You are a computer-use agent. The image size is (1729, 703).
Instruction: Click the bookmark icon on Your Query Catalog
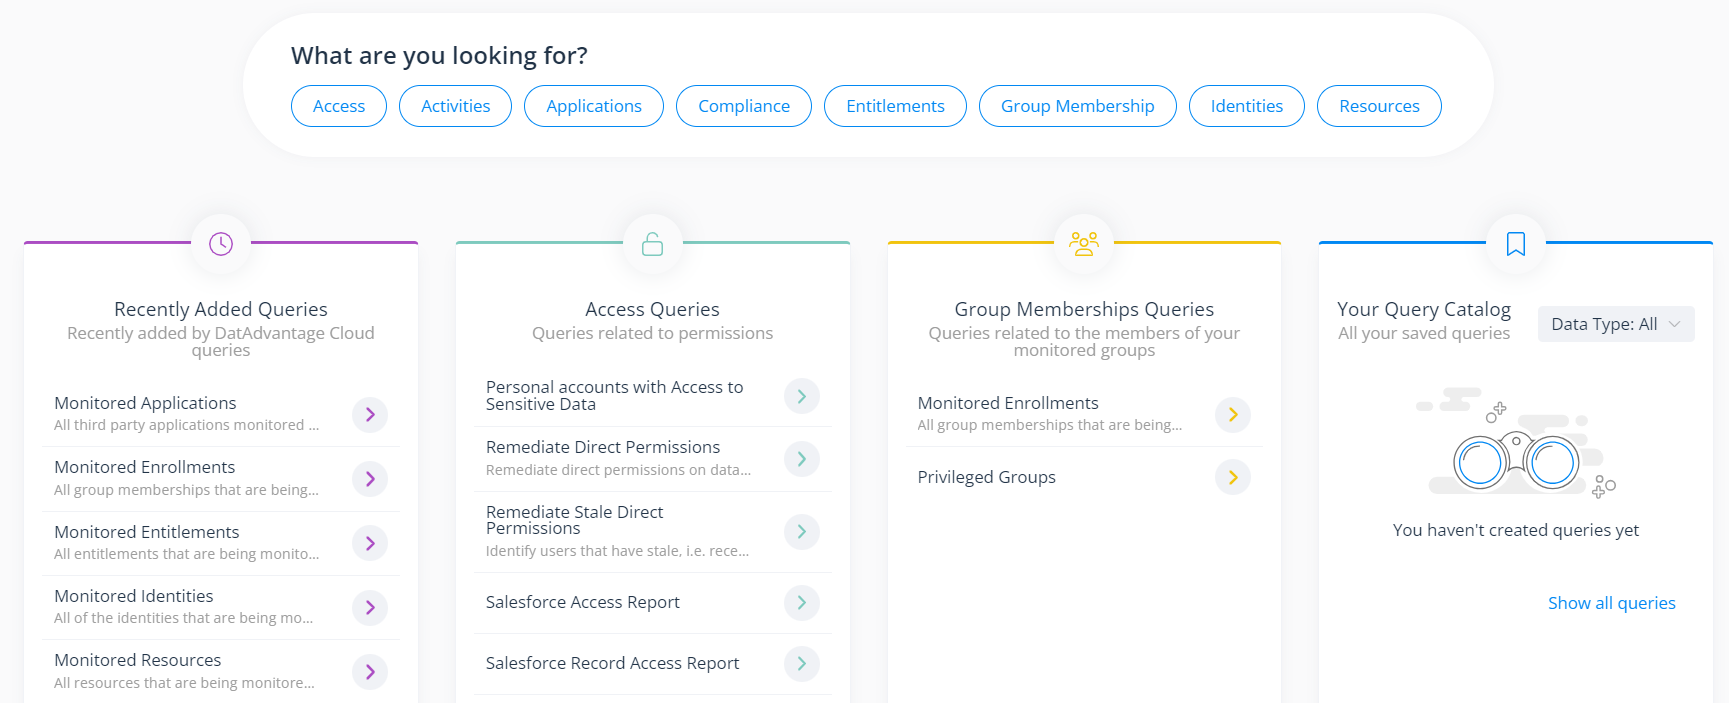[x=1515, y=242]
